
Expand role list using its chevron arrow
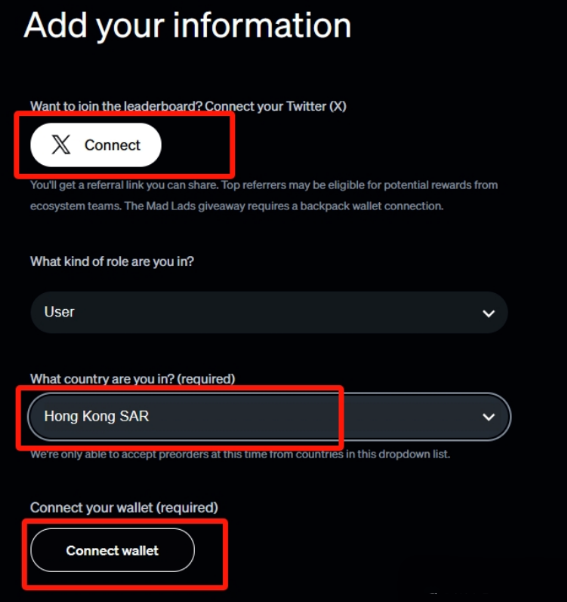click(488, 314)
